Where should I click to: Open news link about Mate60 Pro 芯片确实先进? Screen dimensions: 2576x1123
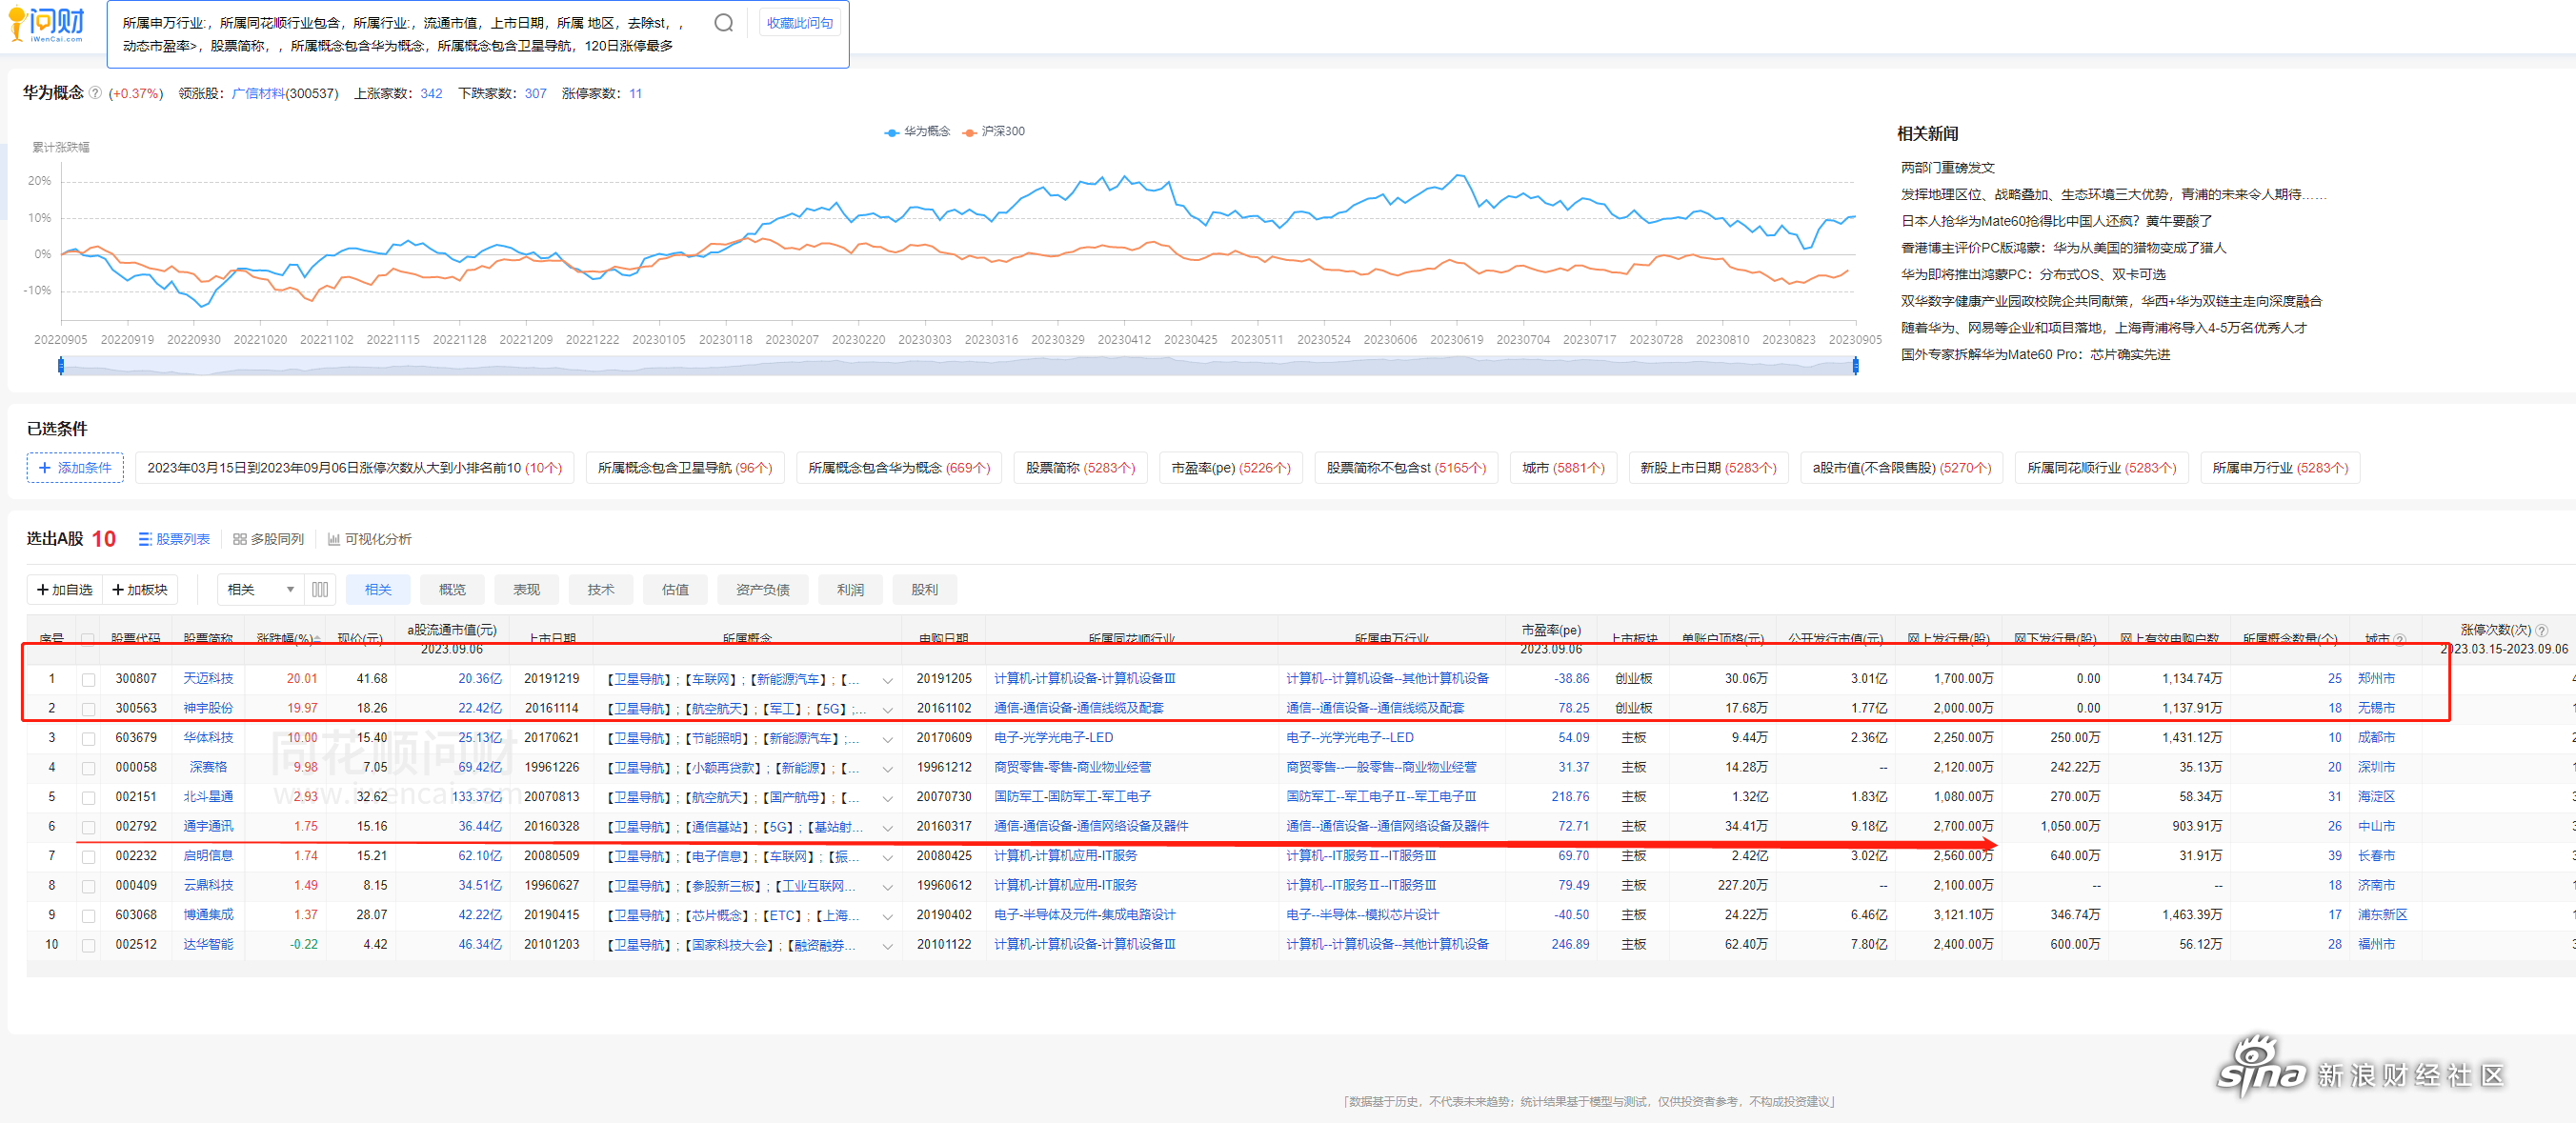click(x=2035, y=354)
